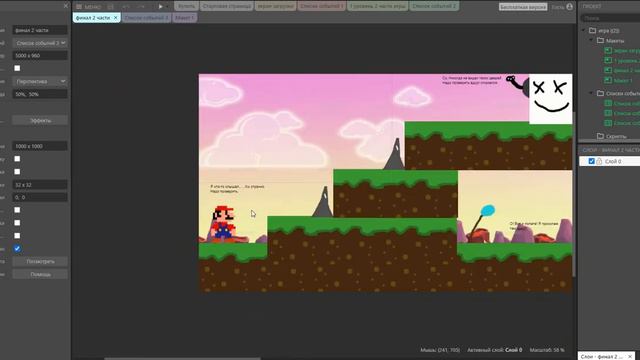Select the gray spike nearest Mario
This screenshot has height=360, width=640.
coord(323,202)
